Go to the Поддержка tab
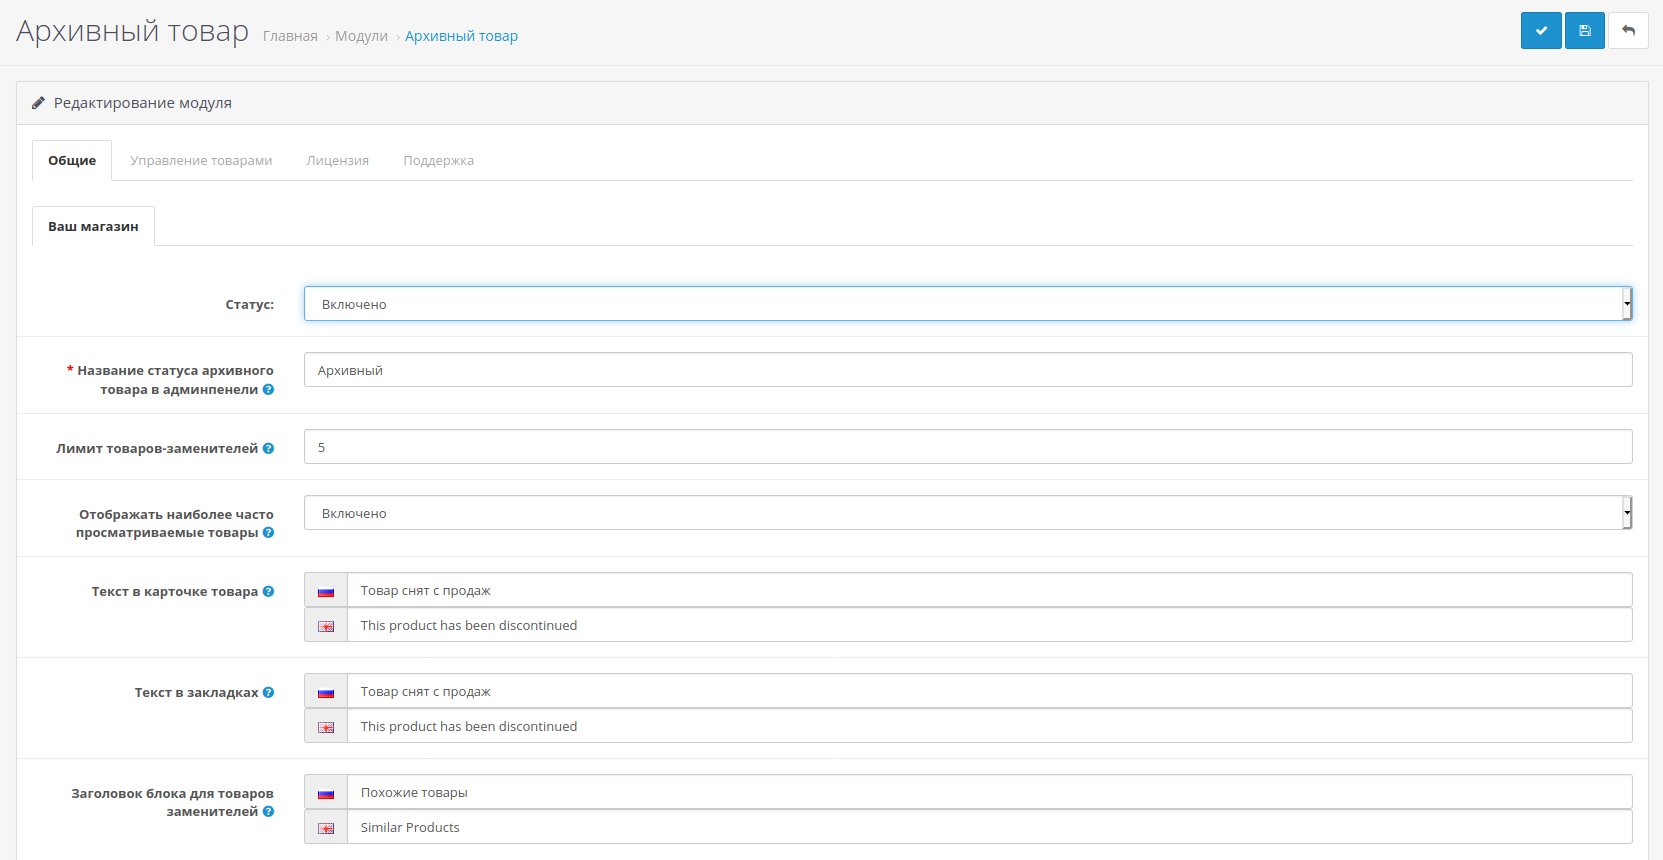The width and height of the screenshot is (1663, 860). coord(438,161)
